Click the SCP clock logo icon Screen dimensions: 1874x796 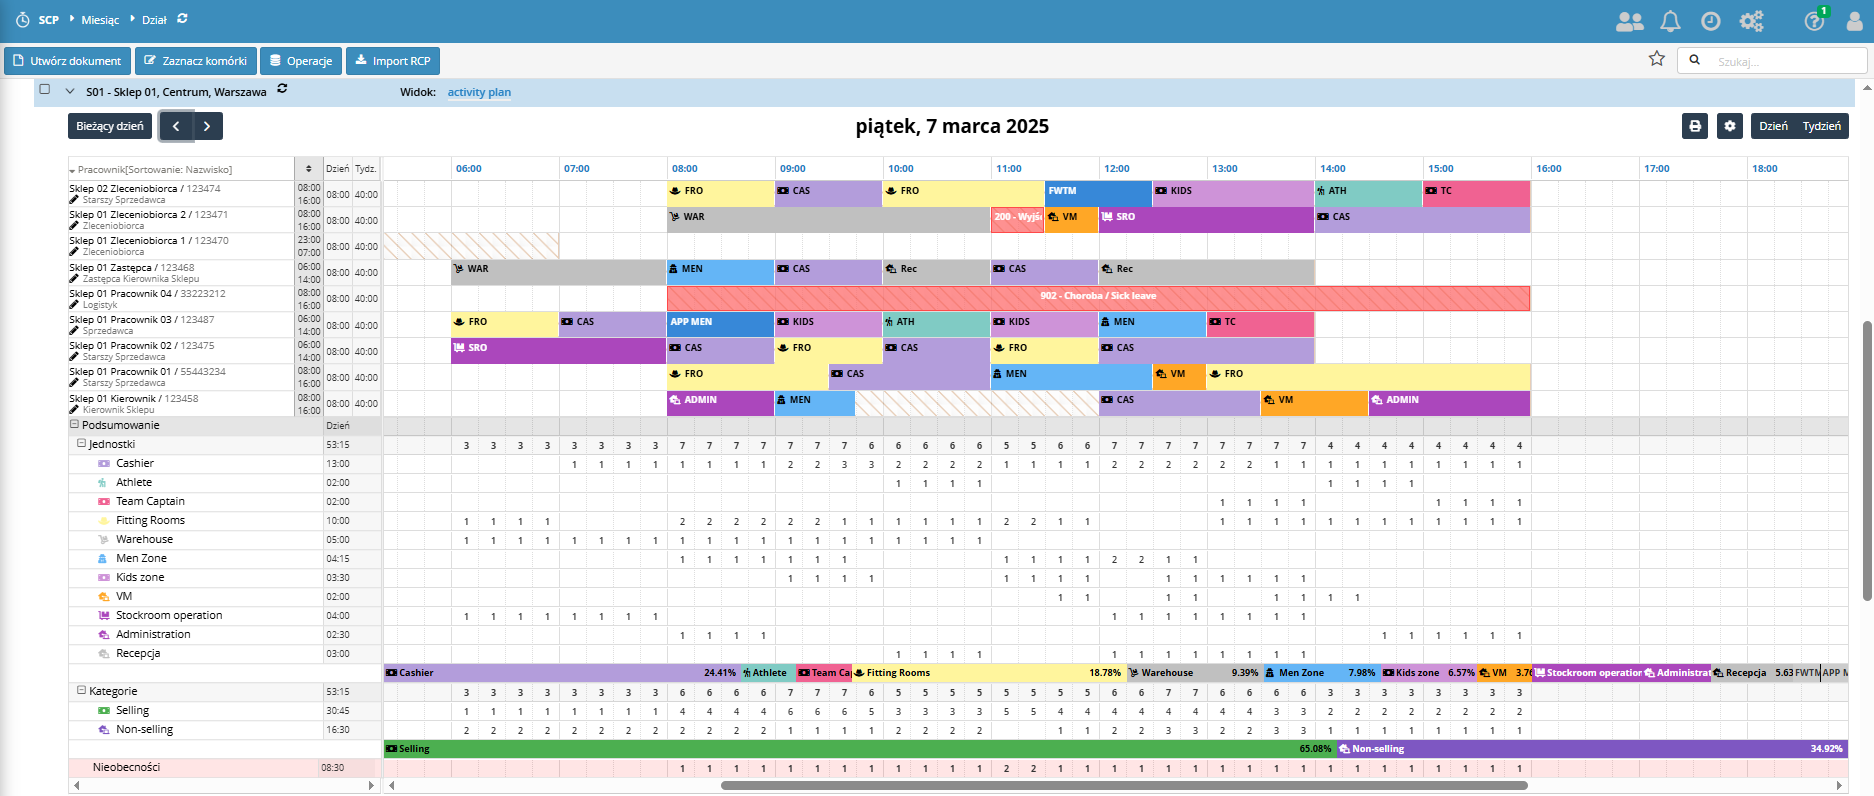coord(22,20)
